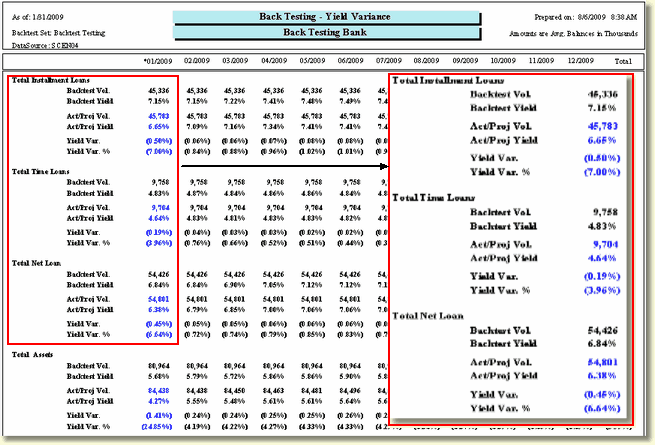Click Total Assets Act/Proj Yield '5.48%' under 03/2009
The image size is (655, 445).
click(x=234, y=401)
